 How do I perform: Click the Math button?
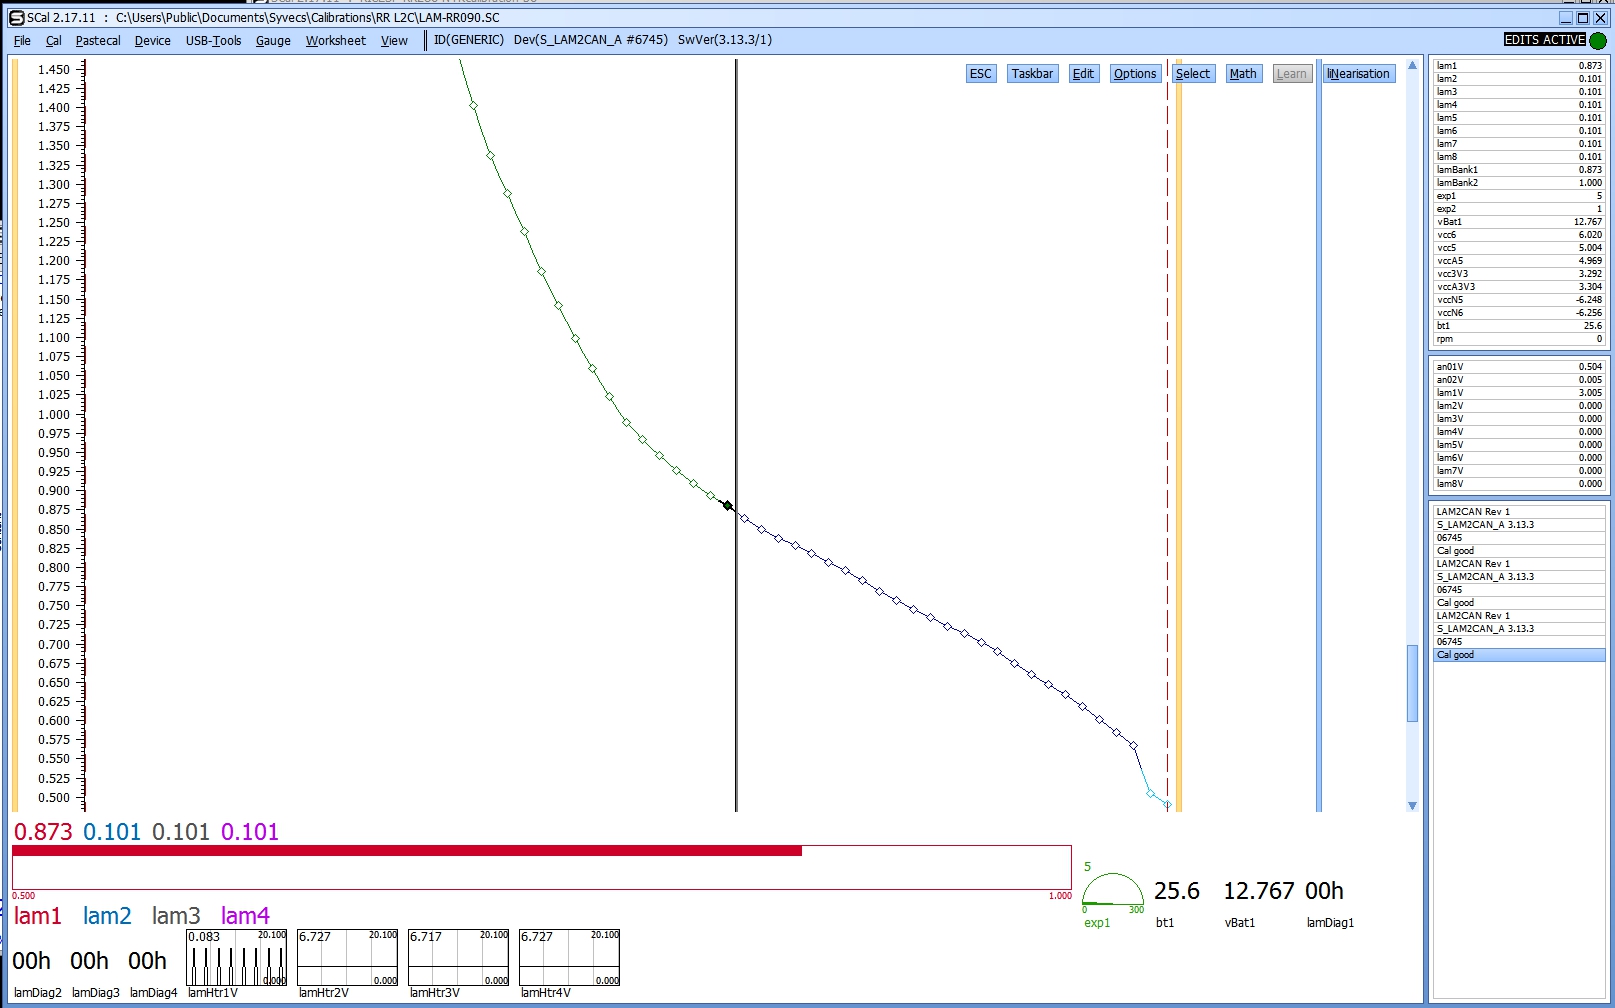pyautogui.click(x=1243, y=74)
